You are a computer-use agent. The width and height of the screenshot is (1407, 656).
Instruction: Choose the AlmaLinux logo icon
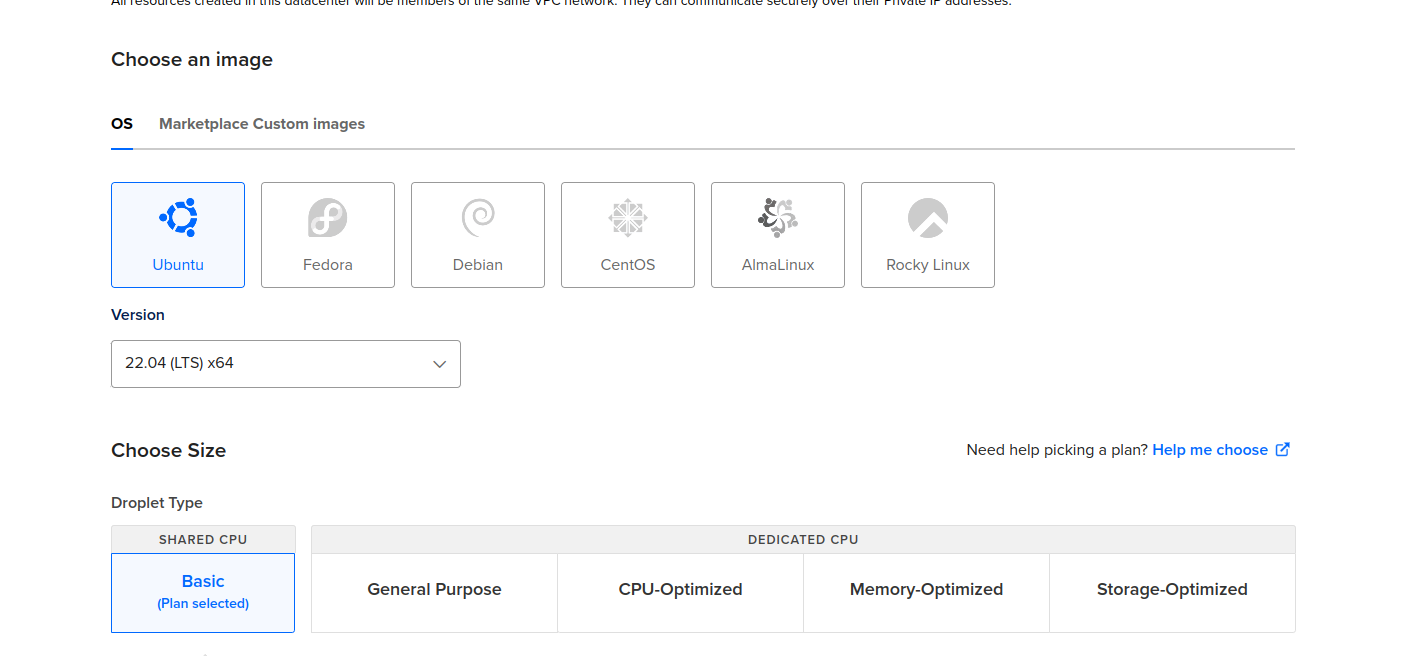point(777,218)
